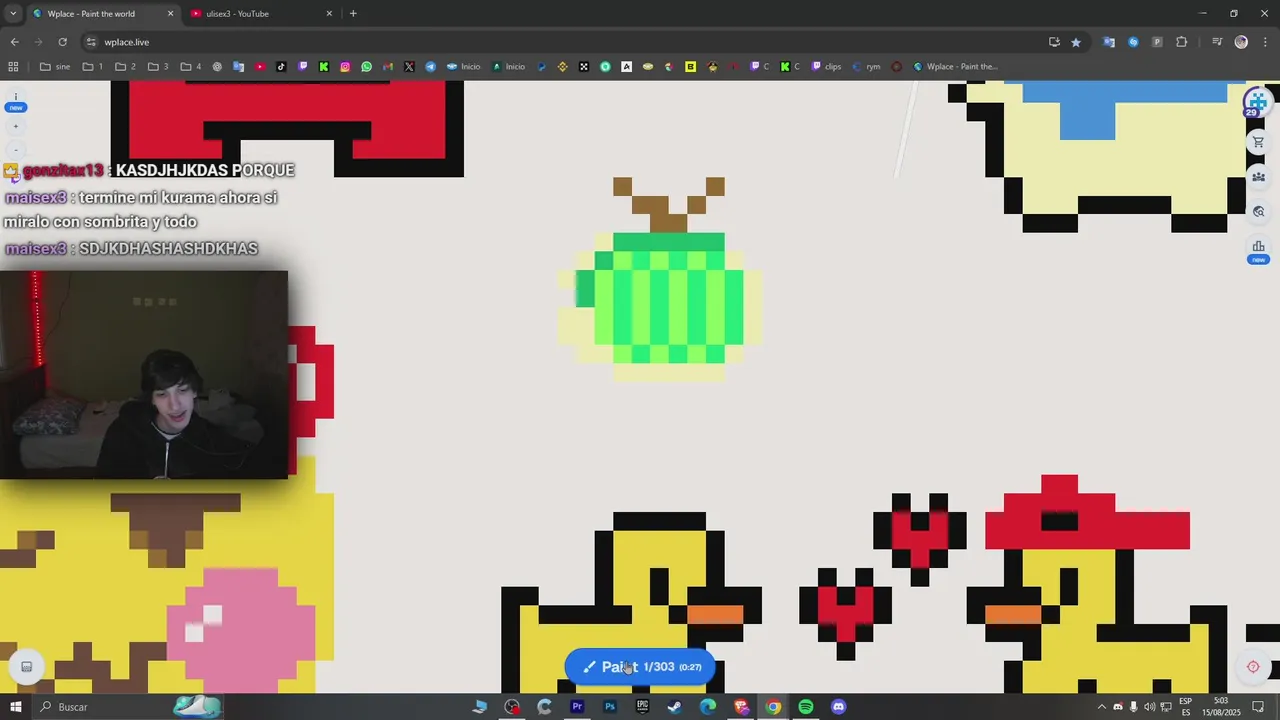Image resolution: width=1280 pixels, height=720 pixels.
Task: Expand bookmark folder 1
Action: pyautogui.click(x=93, y=67)
